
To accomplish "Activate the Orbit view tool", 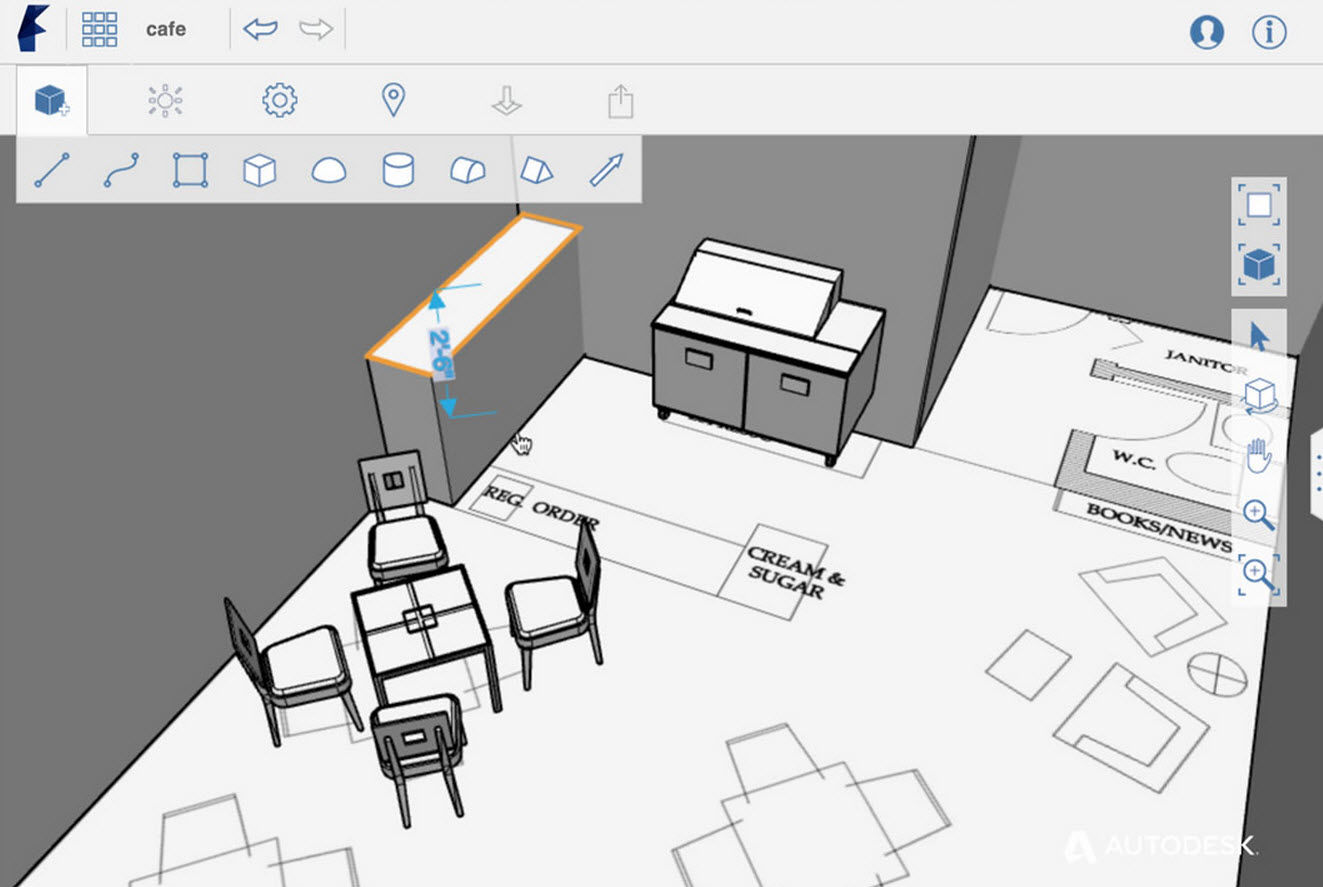I will point(1259,397).
